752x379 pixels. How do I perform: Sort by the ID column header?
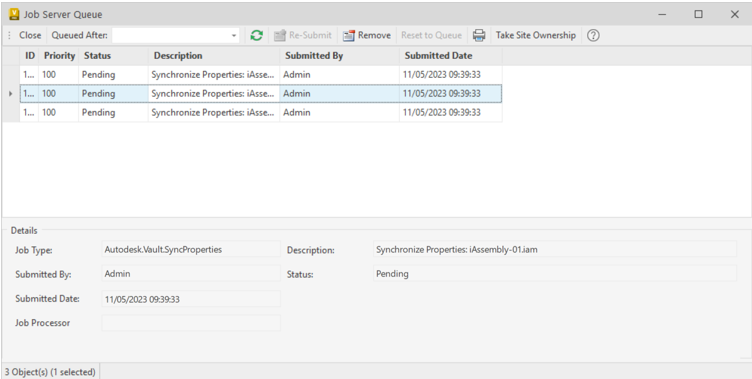click(30, 56)
